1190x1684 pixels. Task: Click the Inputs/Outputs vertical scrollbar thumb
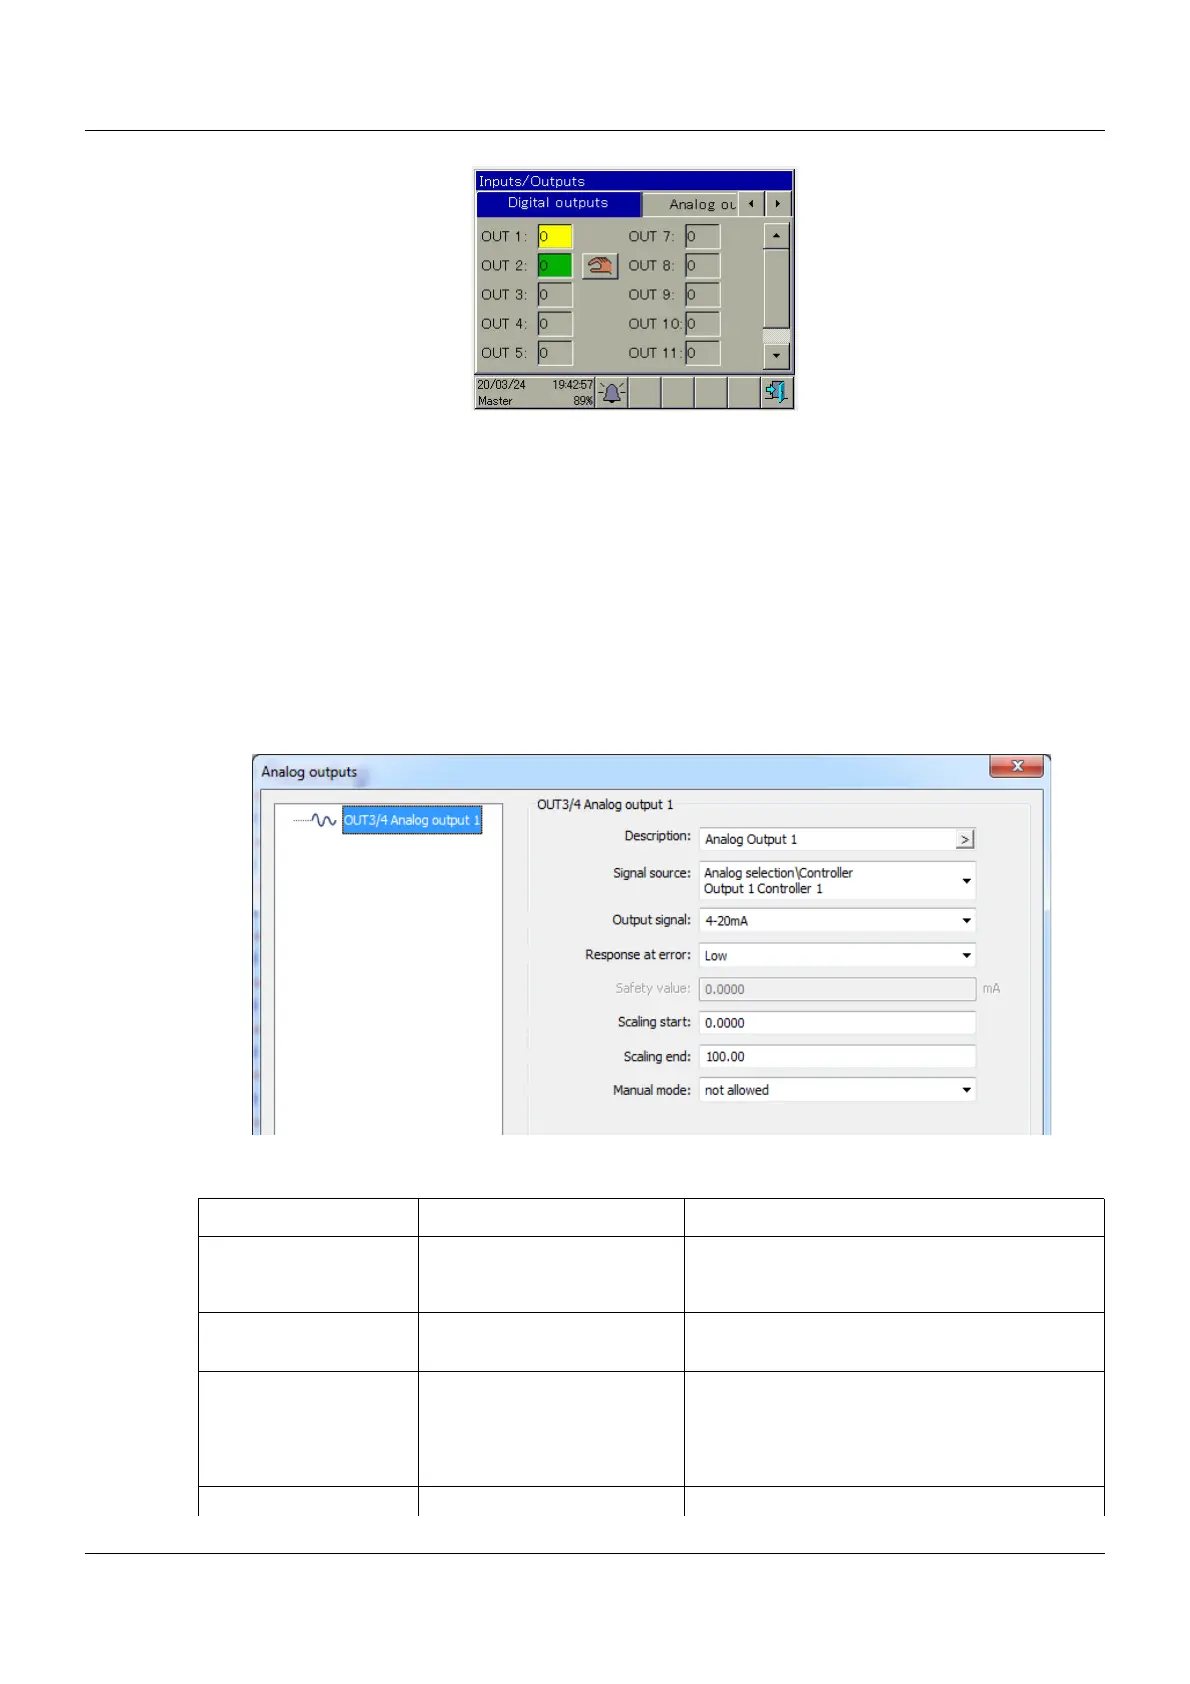(776, 288)
